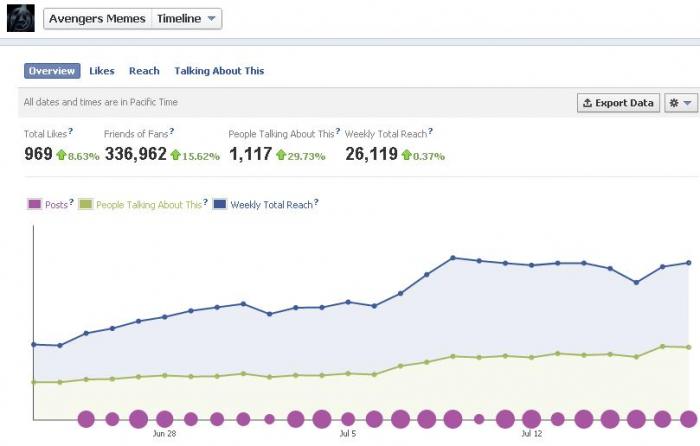Toggle green People Talking About This legend swatch
The height and width of the screenshot is (446, 700).
pyautogui.click(x=85, y=204)
